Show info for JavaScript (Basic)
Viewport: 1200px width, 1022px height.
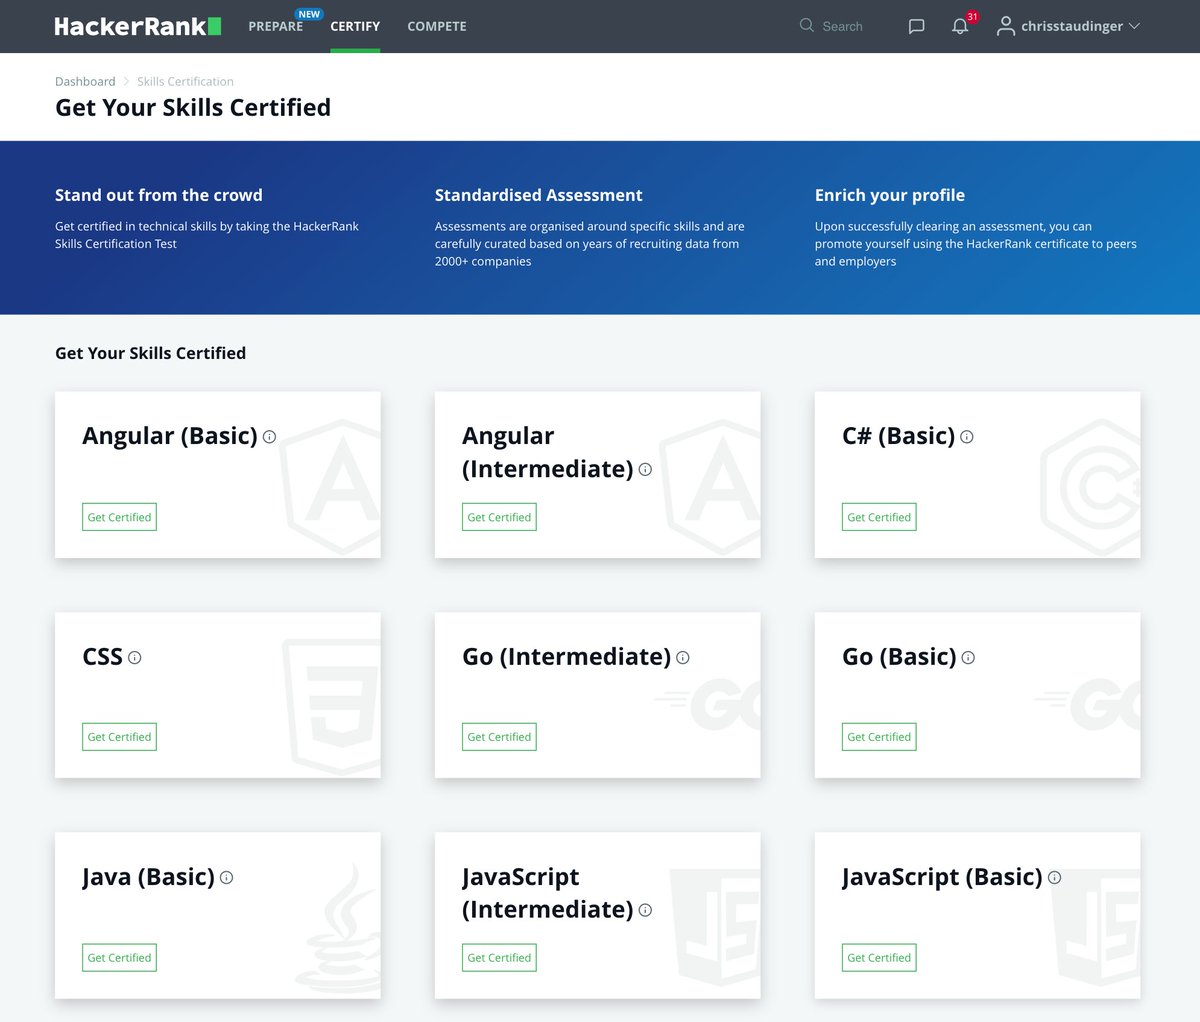[x=1054, y=878]
